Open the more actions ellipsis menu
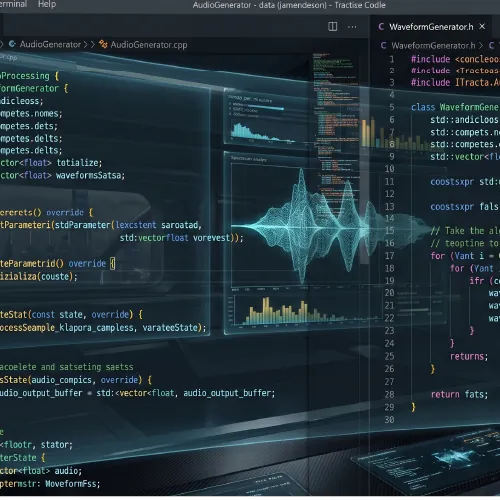500x500 pixels. [x=352, y=27]
